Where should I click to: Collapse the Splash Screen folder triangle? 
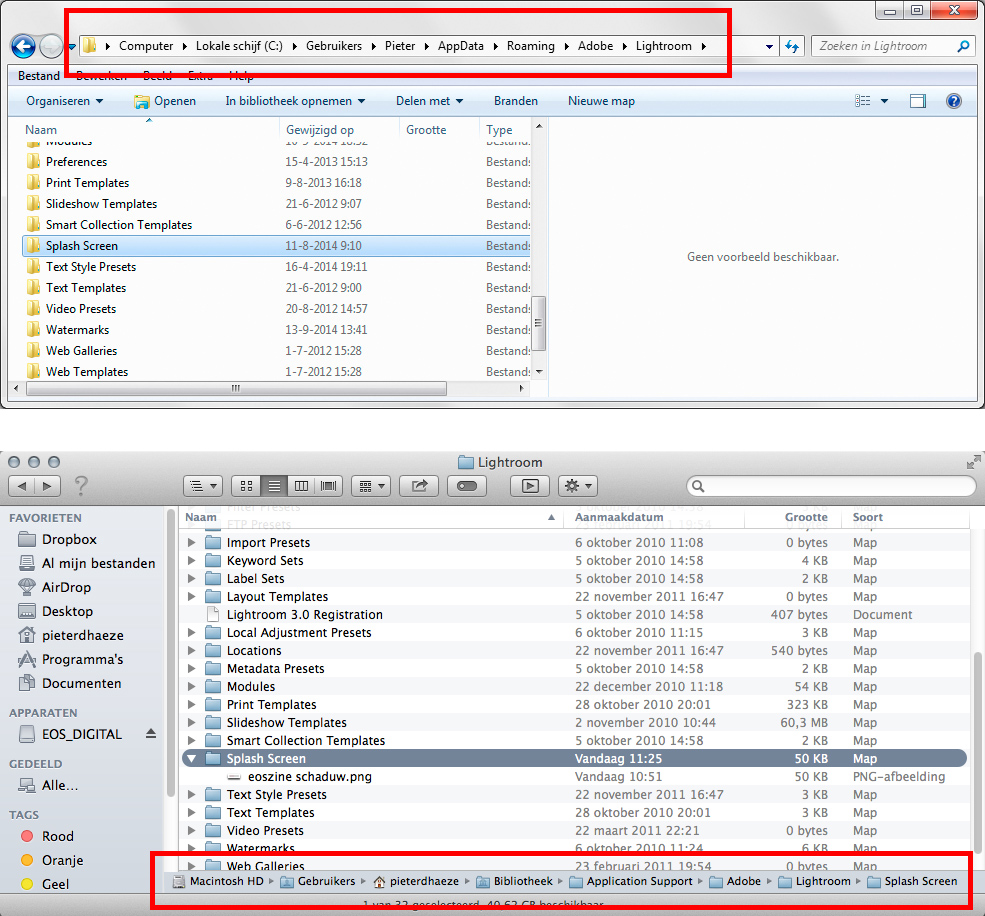click(191, 759)
